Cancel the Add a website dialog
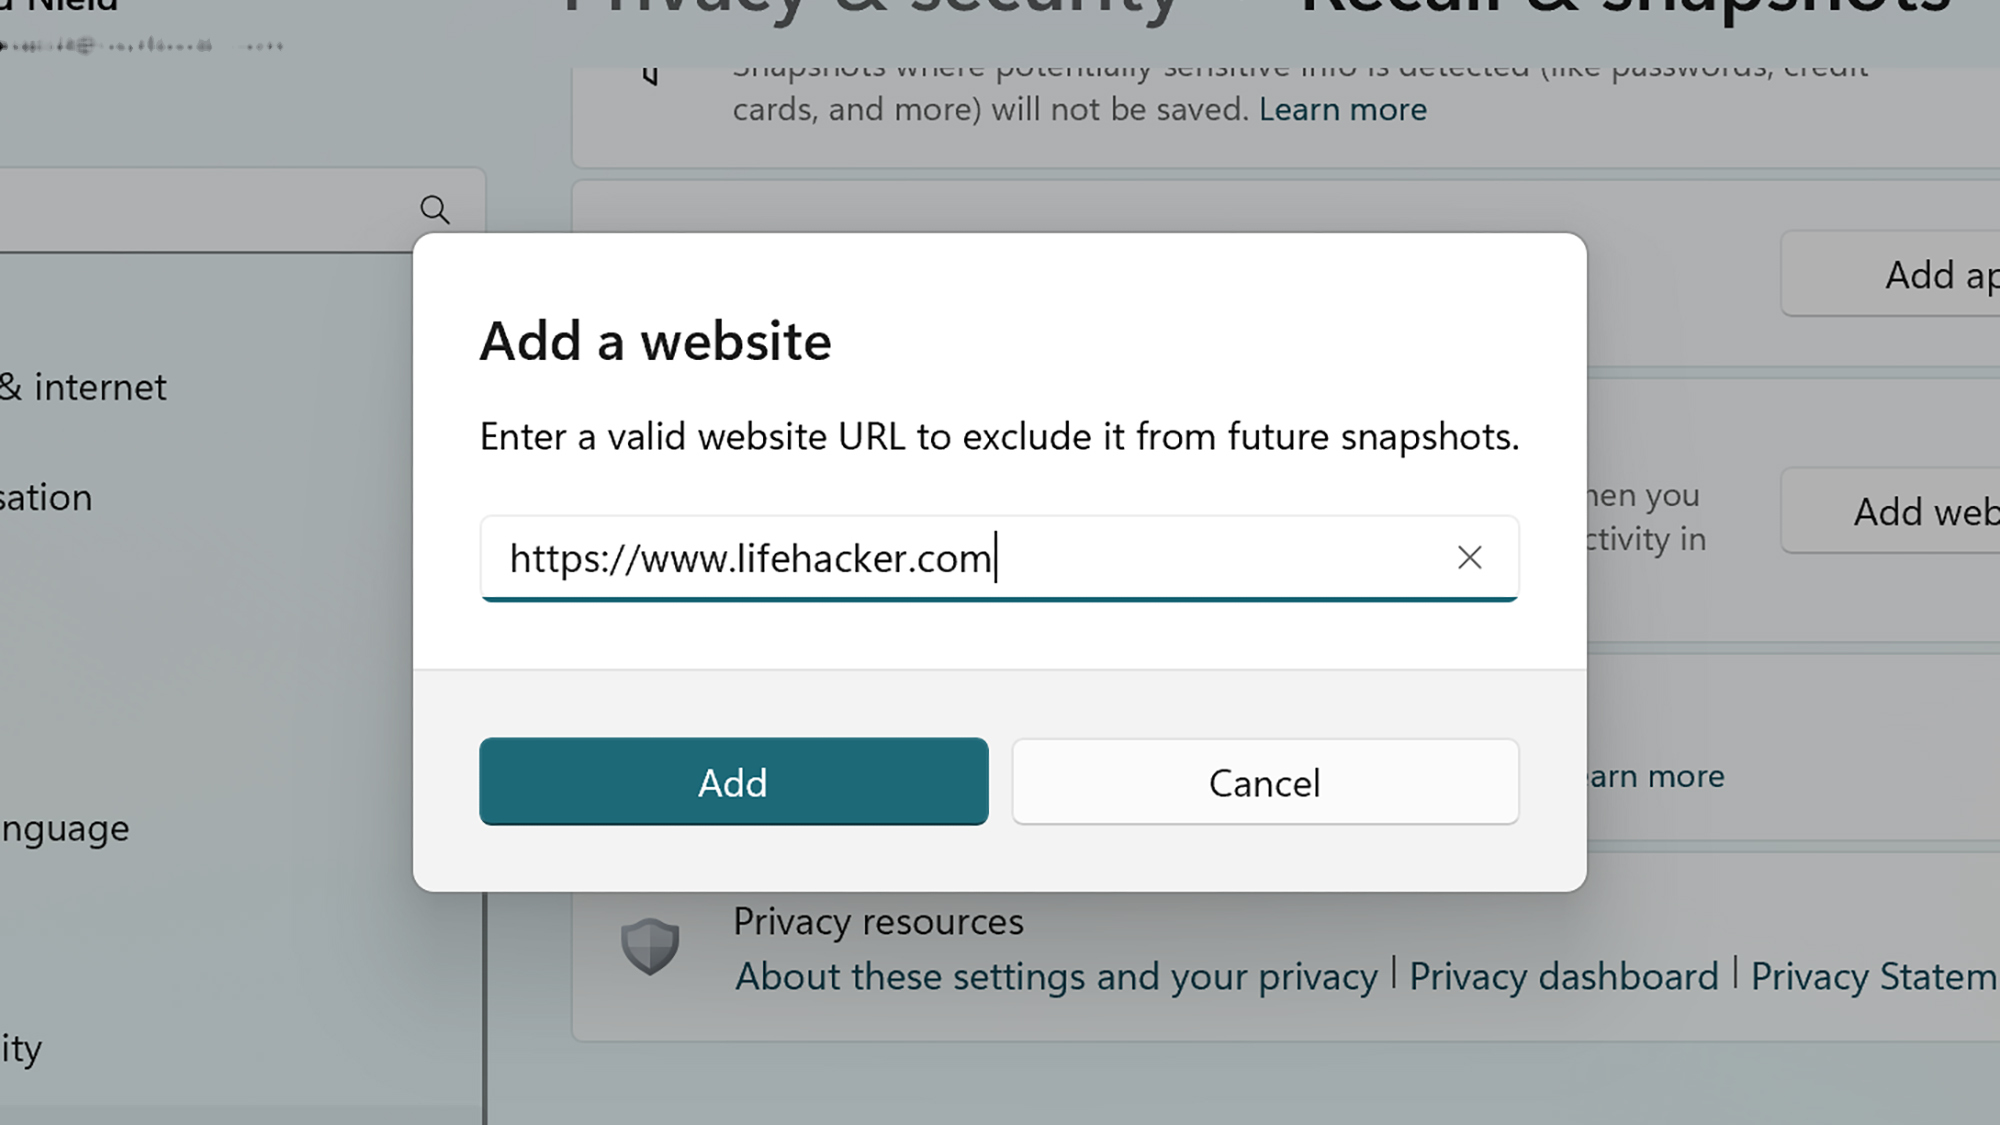The width and height of the screenshot is (2000, 1125). [1265, 781]
